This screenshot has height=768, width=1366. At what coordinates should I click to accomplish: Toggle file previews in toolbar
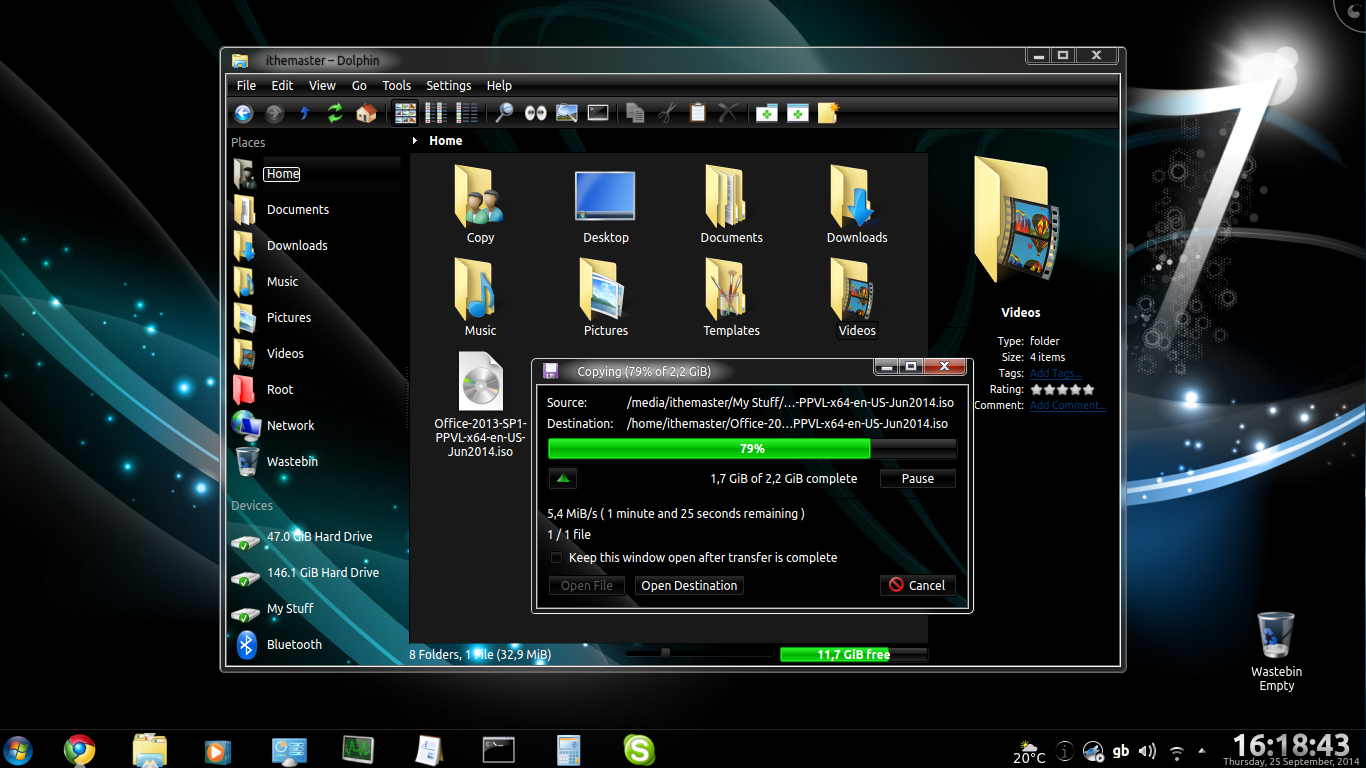click(x=567, y=113)
